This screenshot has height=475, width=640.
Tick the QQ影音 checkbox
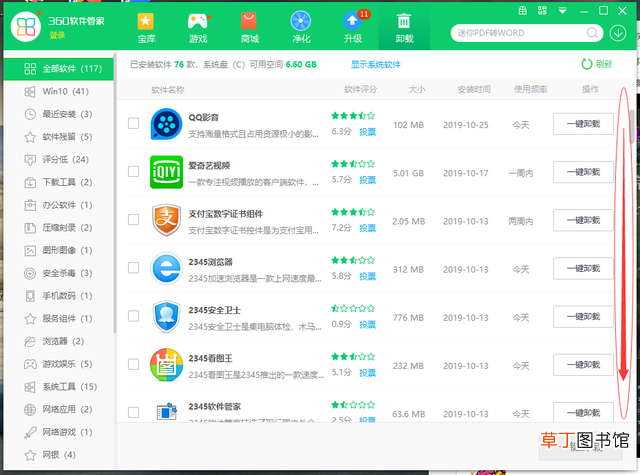133,123
